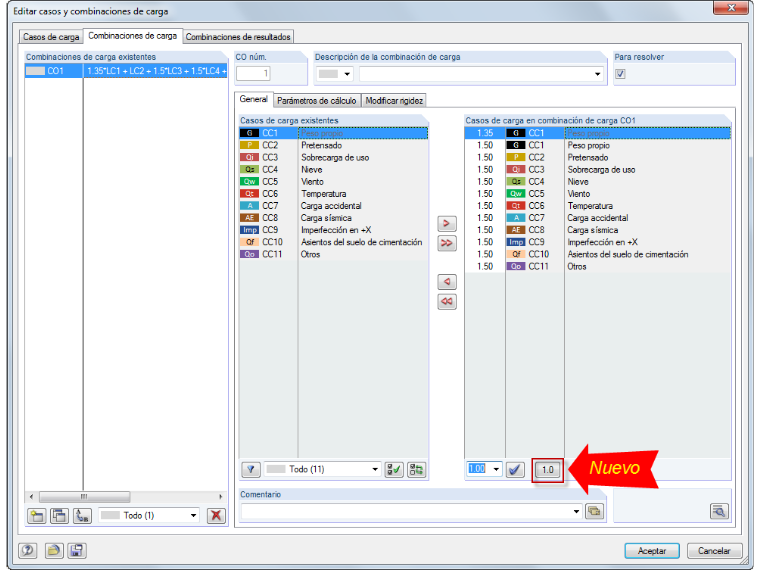Click the filter icon below existing load cases

[x=251, y=469]
